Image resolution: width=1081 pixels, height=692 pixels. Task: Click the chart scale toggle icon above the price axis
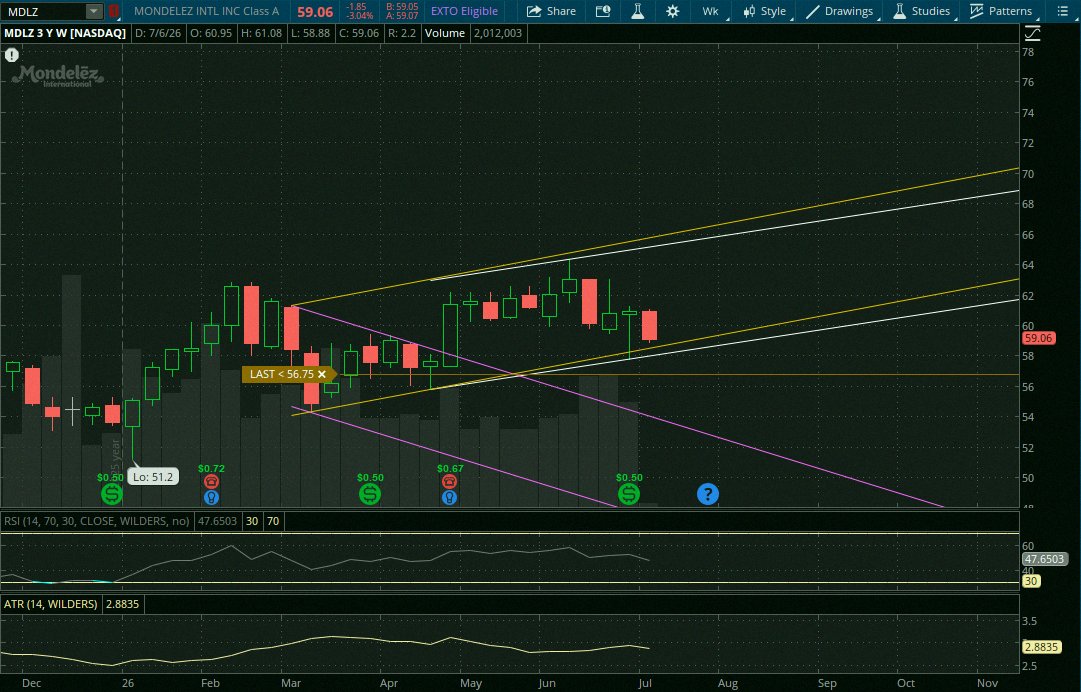click(x=1033, y=33)
